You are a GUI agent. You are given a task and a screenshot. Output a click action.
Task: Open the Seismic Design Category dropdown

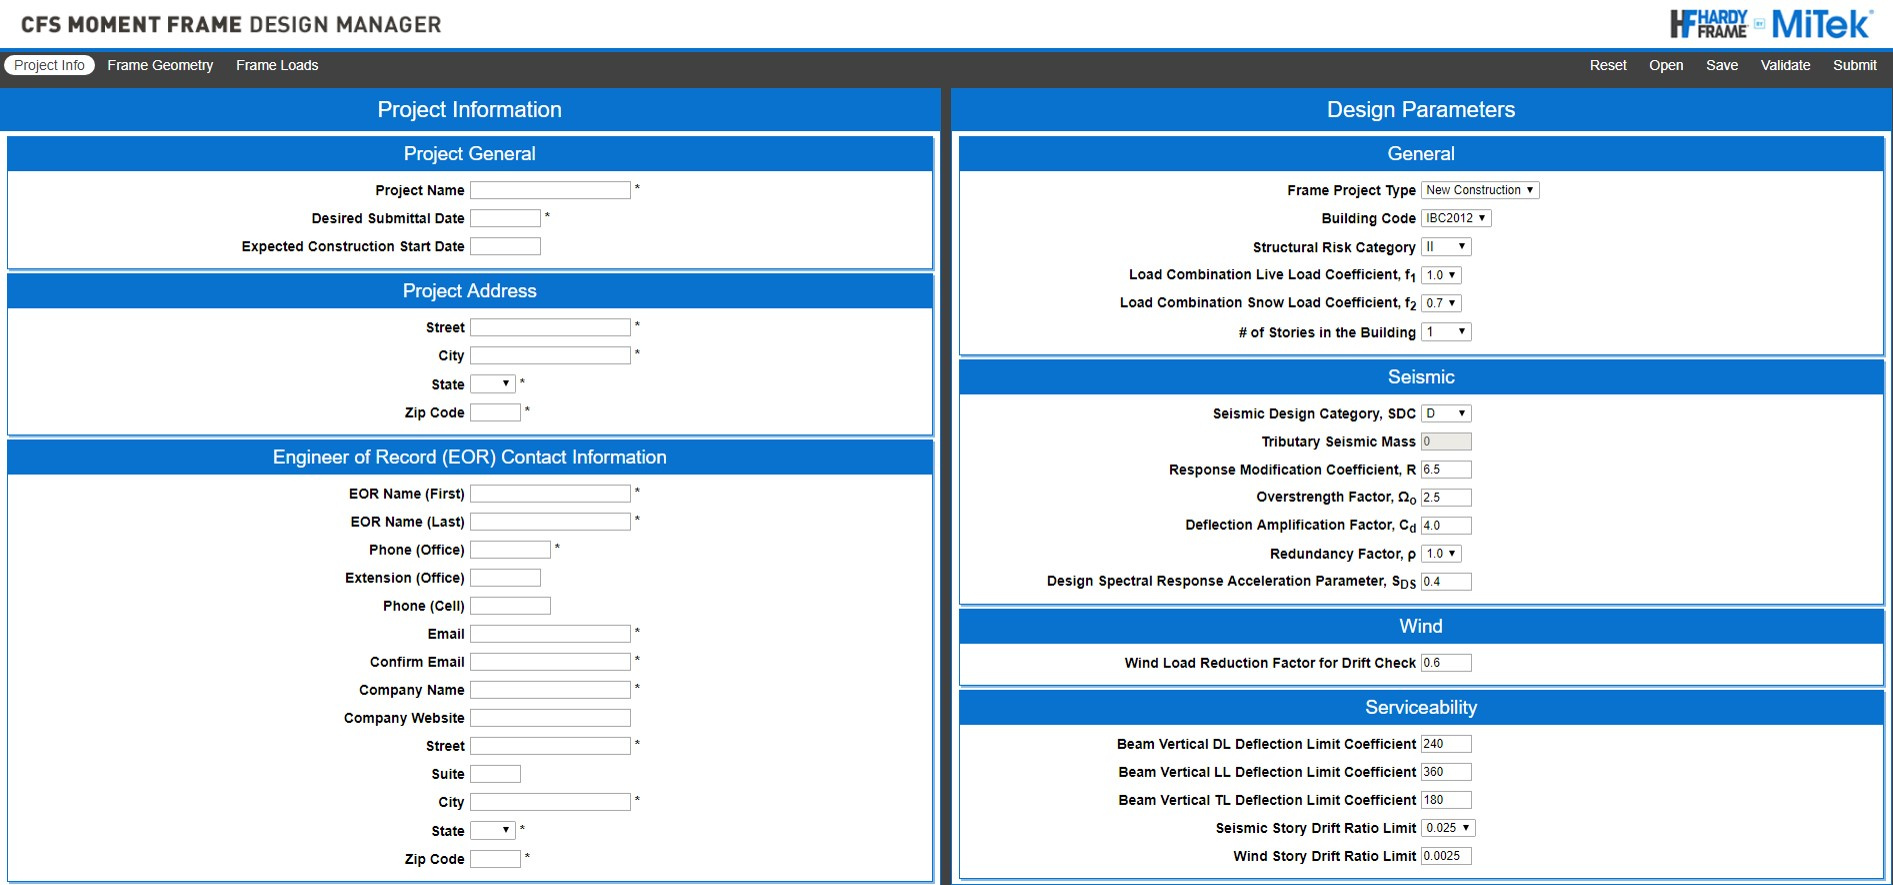(1446, 413)
